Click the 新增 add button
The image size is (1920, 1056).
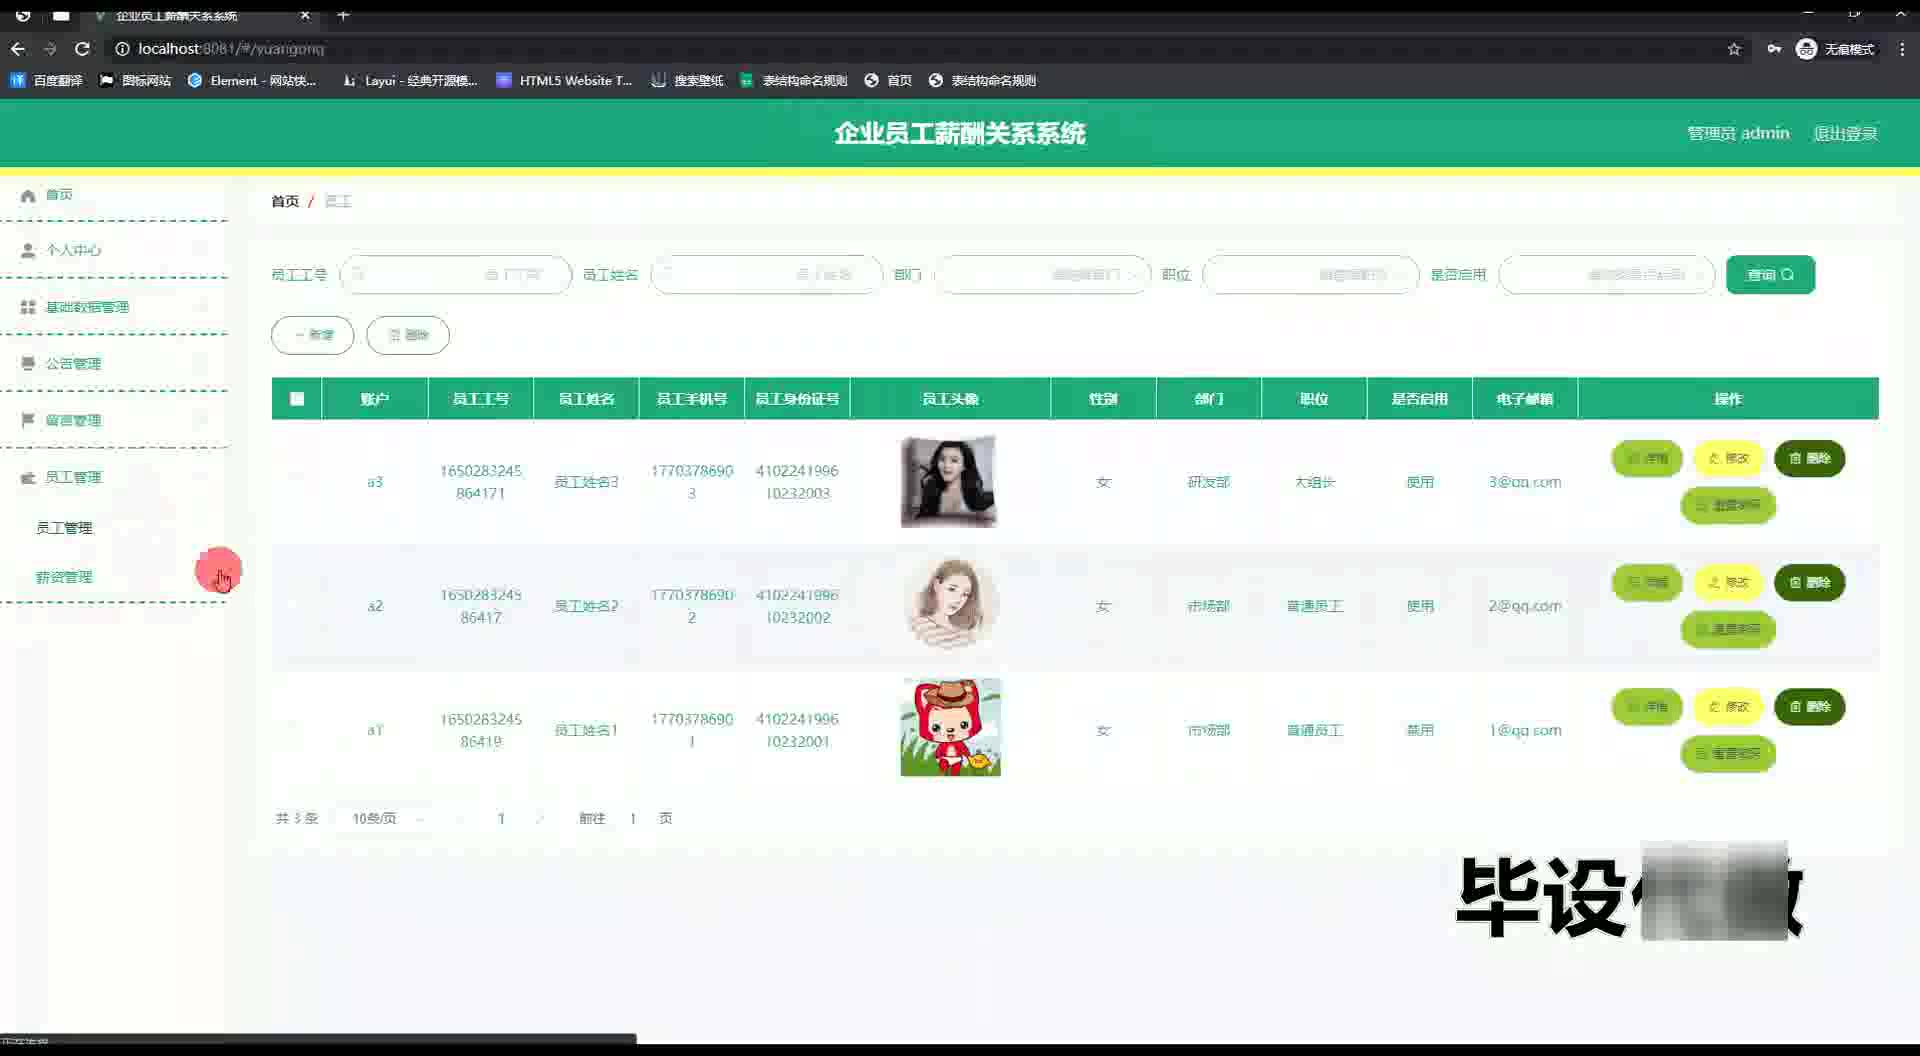pyautogui.click(x=313, y=335)
